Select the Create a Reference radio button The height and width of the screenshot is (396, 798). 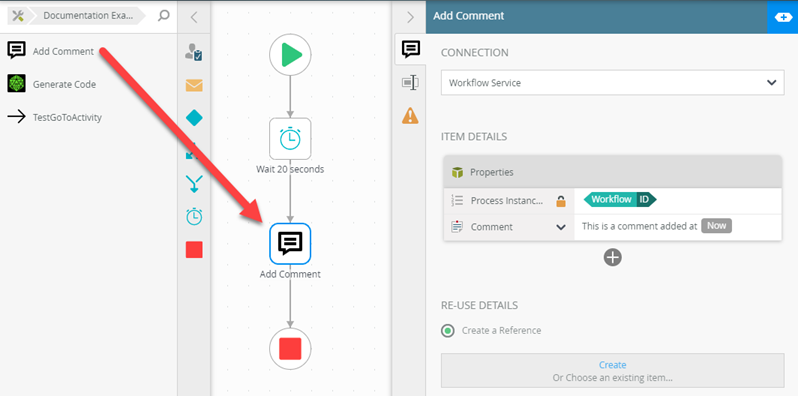[x=447, y=331]
